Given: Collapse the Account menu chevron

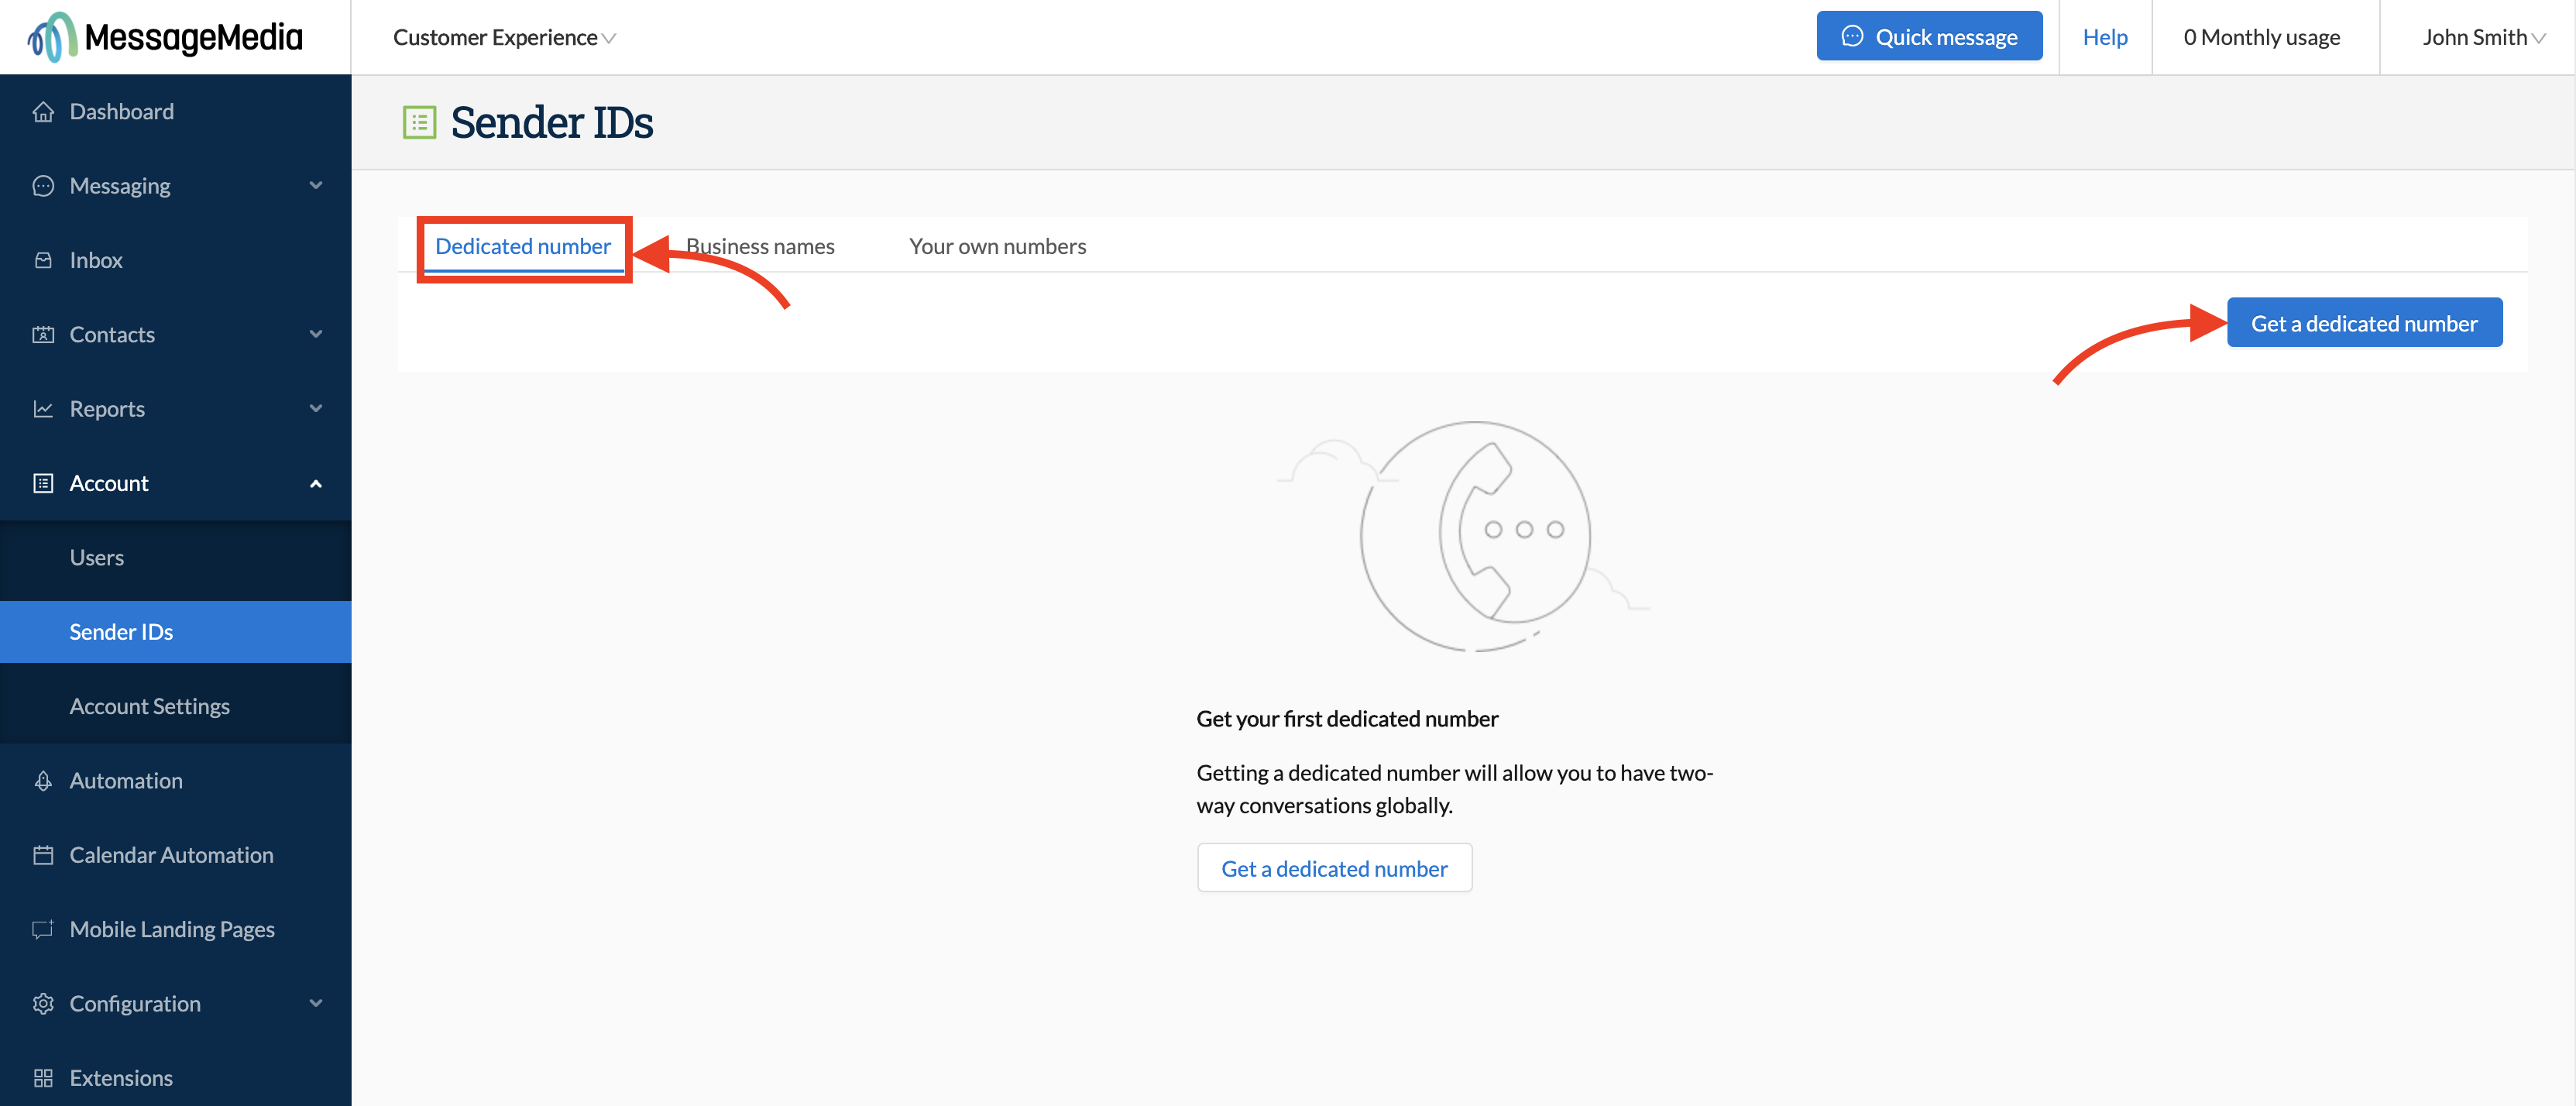Looking at the screenshot, I should [316, 484].
